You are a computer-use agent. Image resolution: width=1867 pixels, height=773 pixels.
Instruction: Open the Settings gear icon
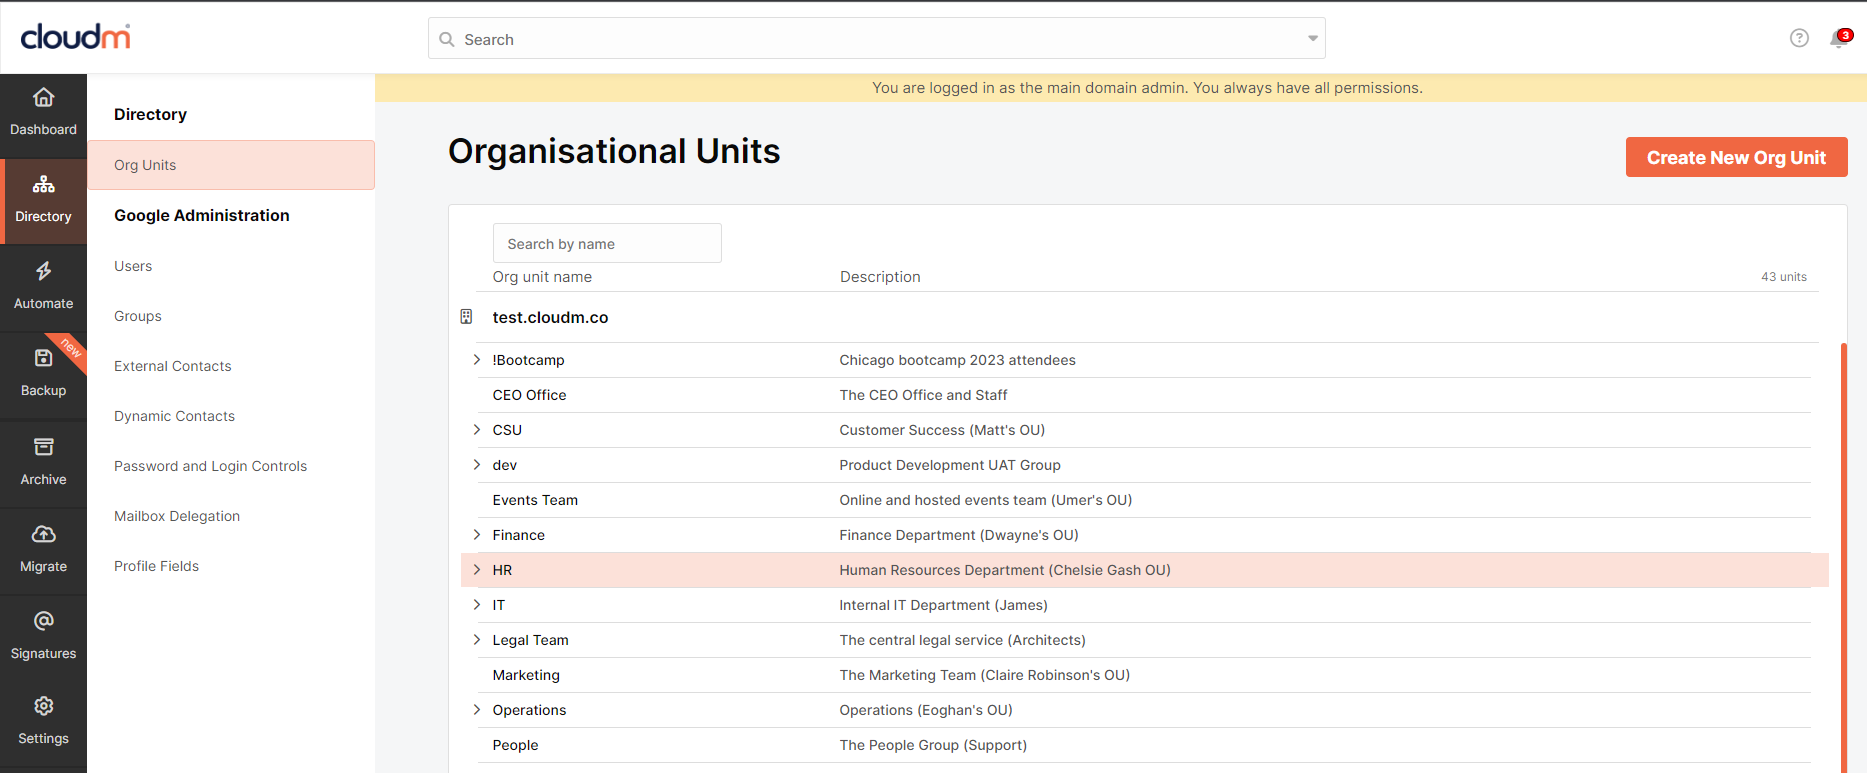(x=43, y=706)
